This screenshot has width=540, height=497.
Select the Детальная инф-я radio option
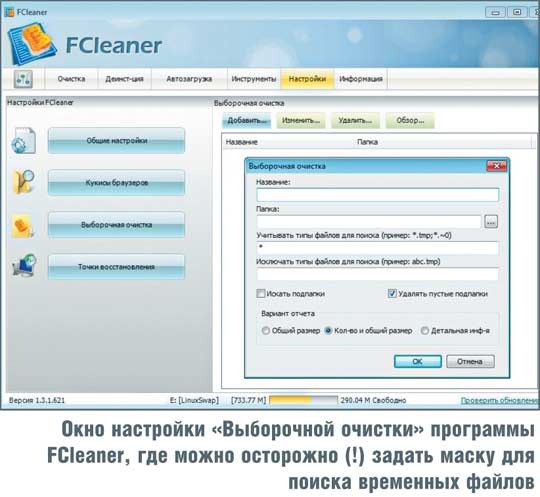tap(425, 331)
